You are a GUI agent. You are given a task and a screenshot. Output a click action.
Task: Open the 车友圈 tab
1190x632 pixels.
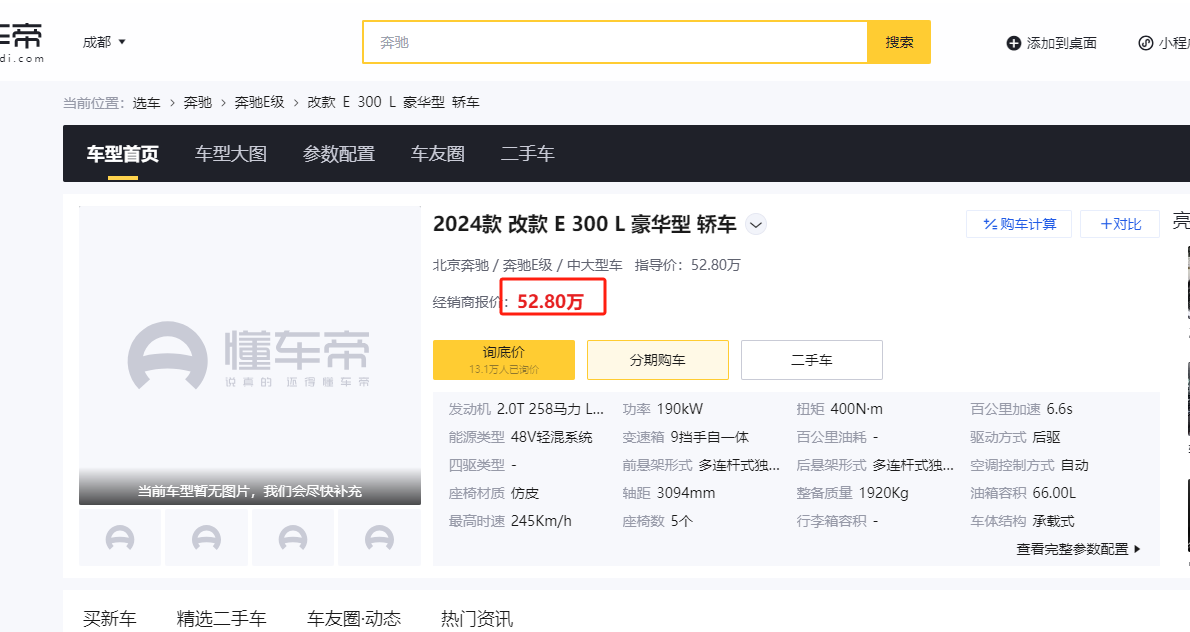(x=438, y=154)
